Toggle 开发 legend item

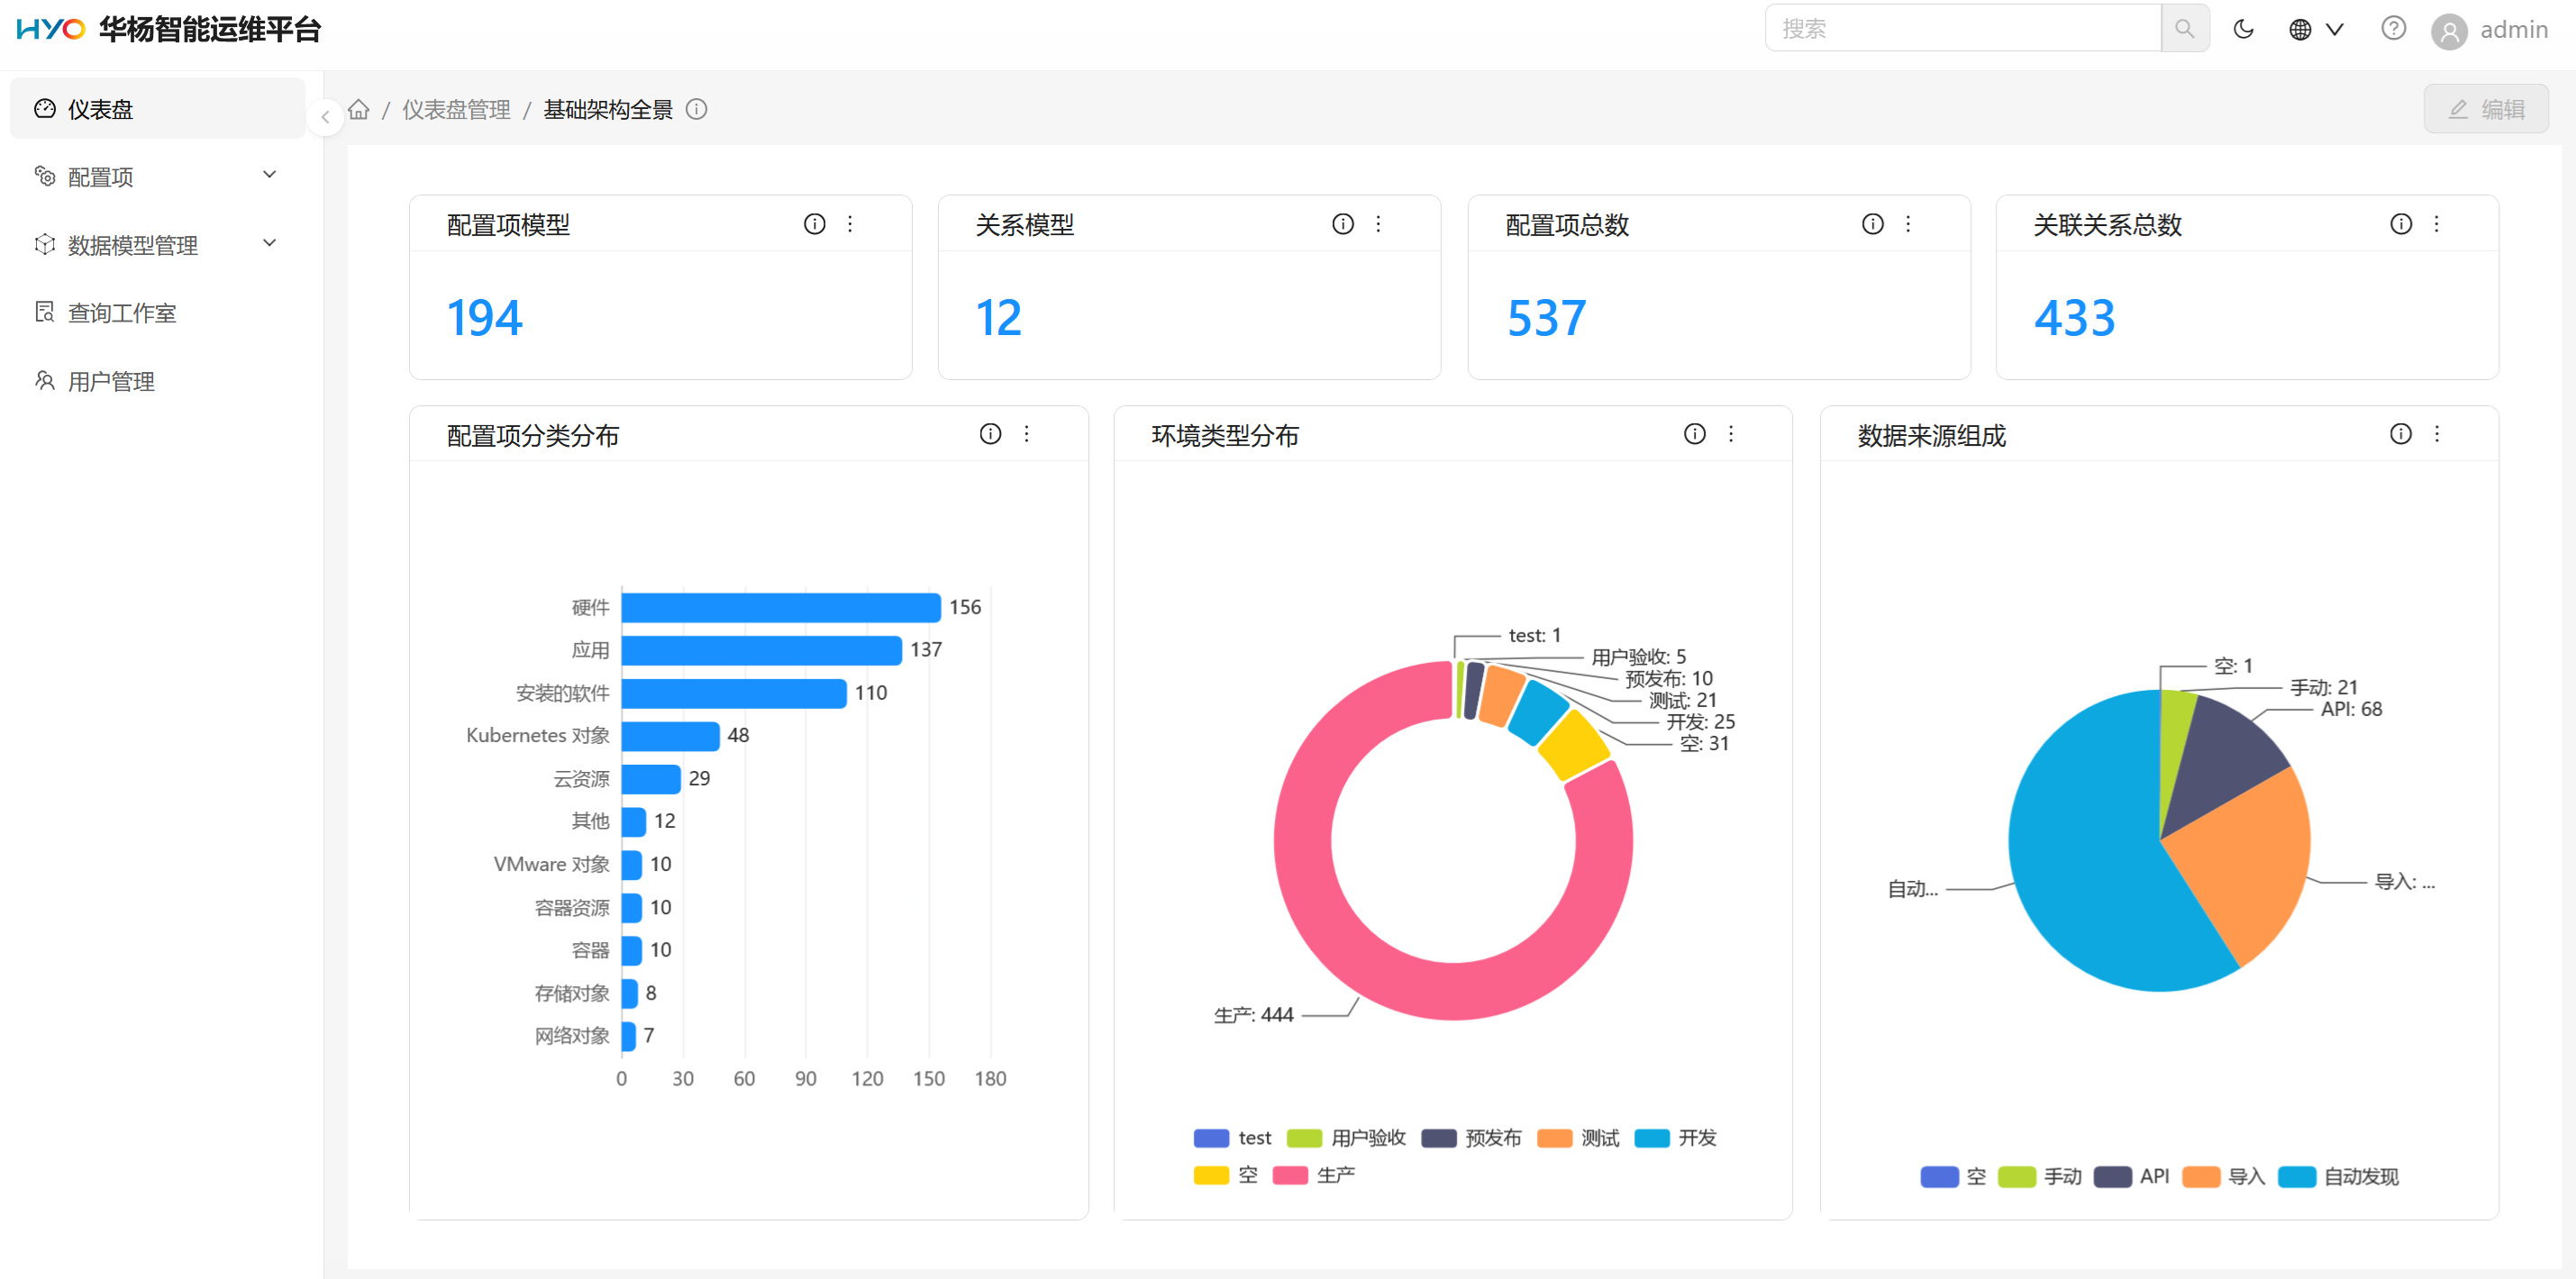[x=1675, y=1138]
